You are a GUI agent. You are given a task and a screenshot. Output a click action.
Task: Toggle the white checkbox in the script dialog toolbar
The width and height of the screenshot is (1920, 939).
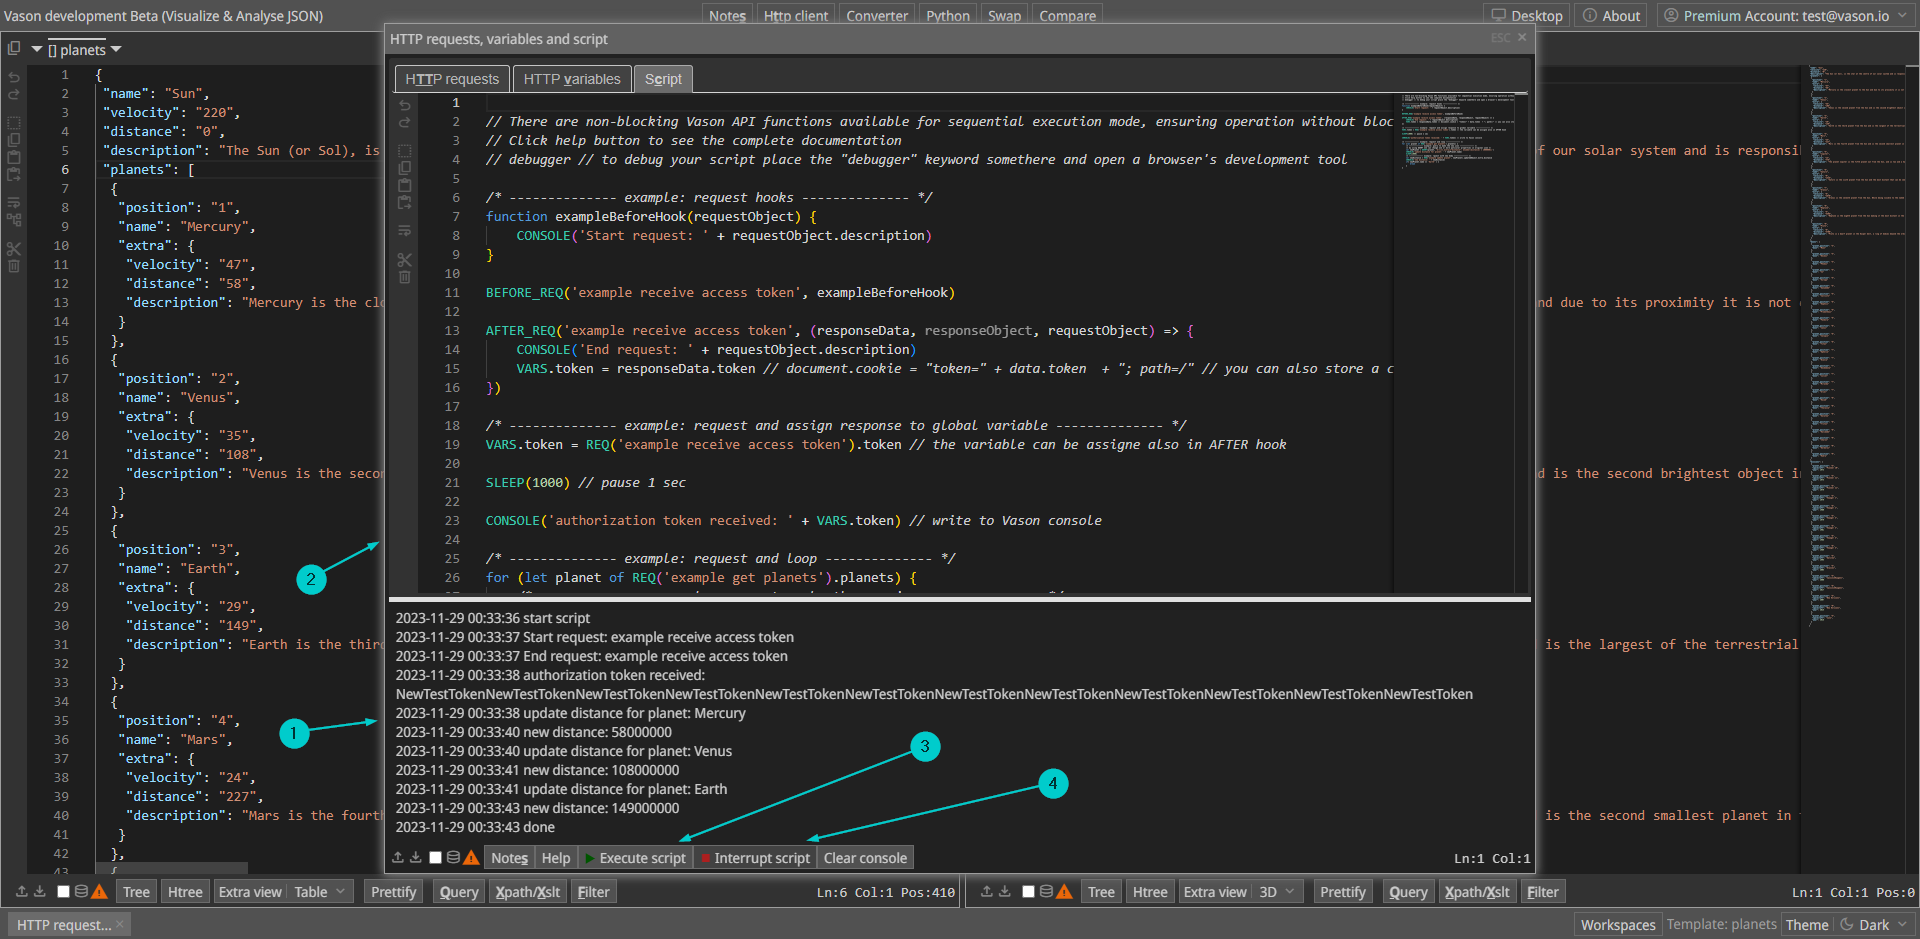point(435,858)
